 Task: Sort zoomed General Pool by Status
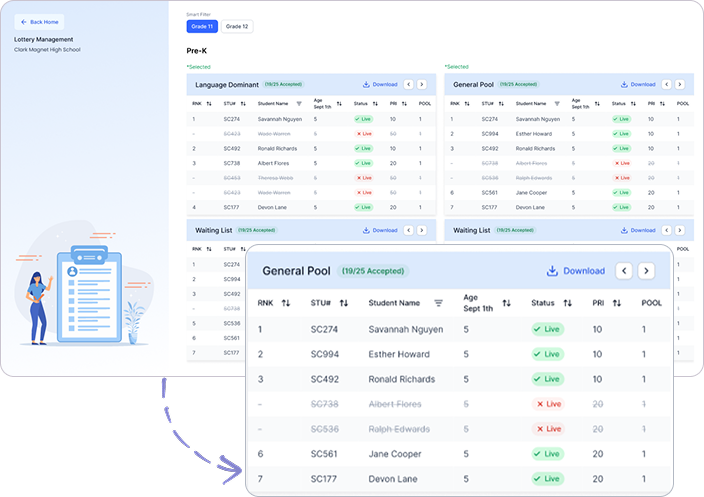coord(567,303)
